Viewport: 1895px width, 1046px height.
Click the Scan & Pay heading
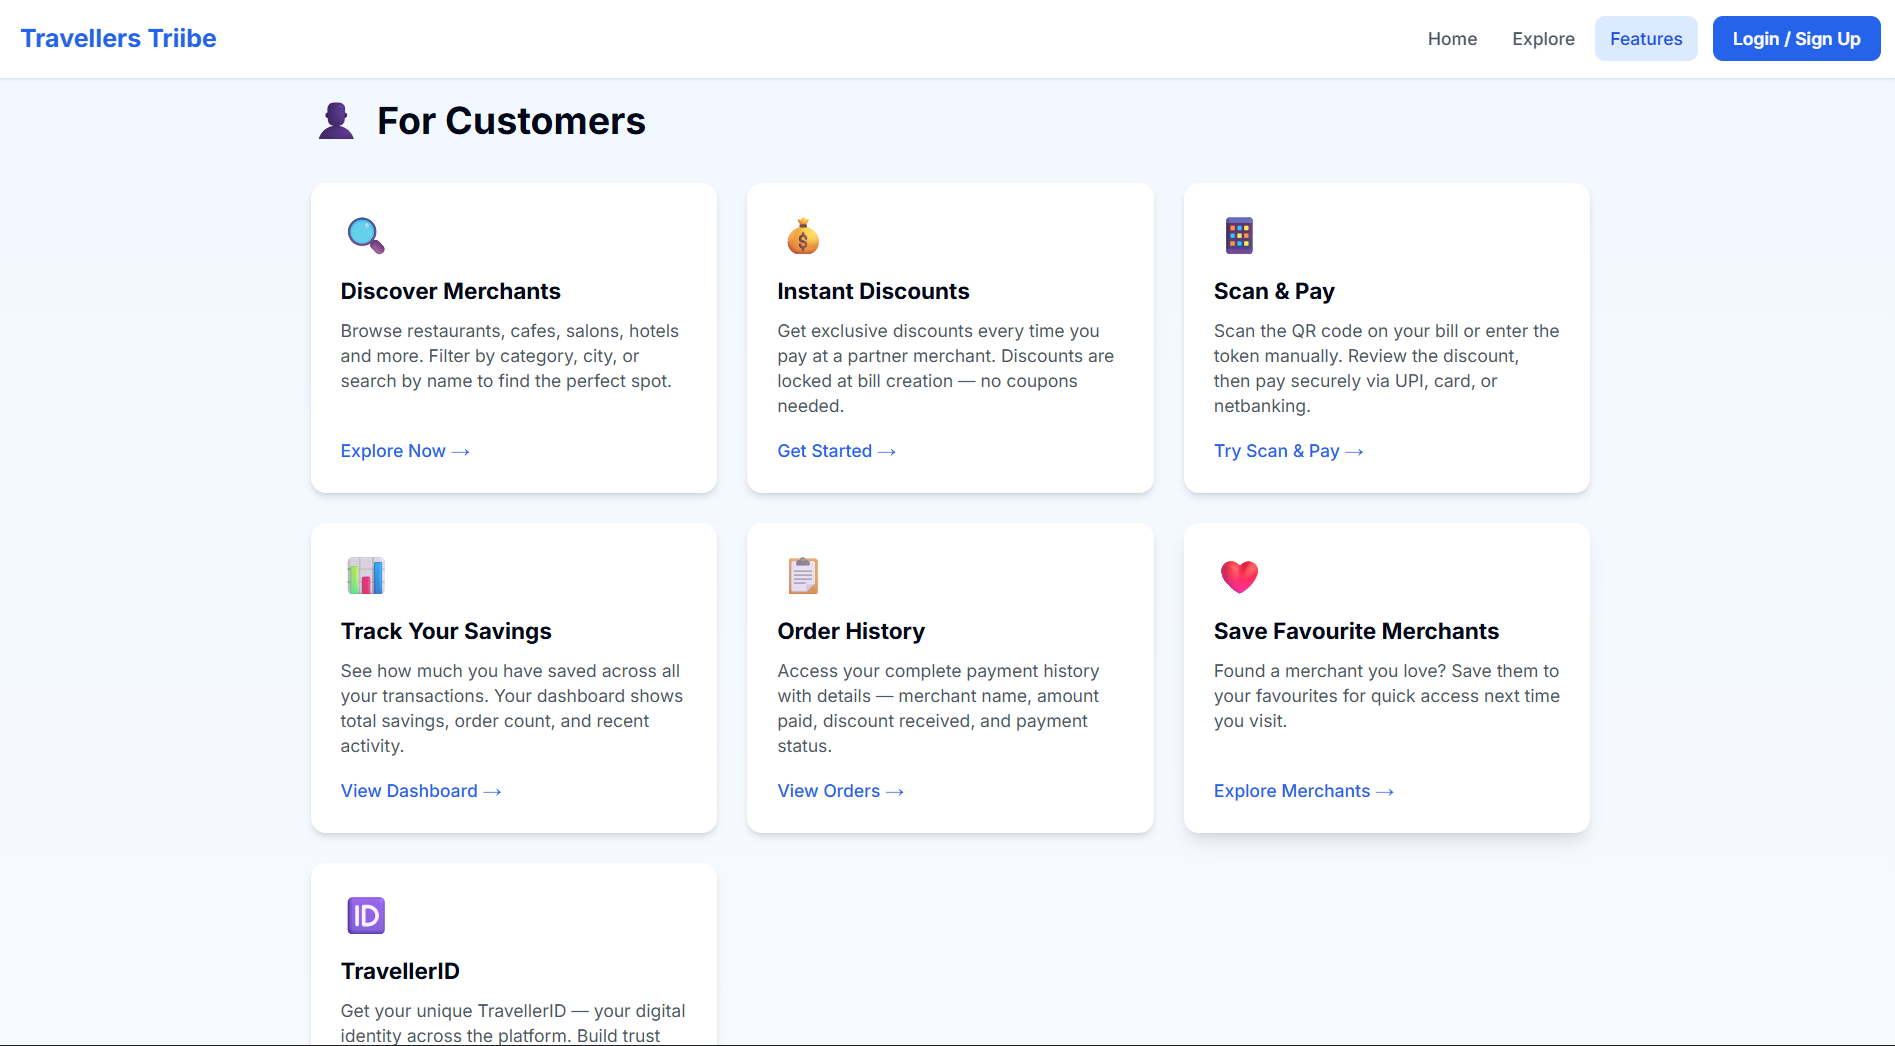pyautogui.click(x=1274, y=291)
